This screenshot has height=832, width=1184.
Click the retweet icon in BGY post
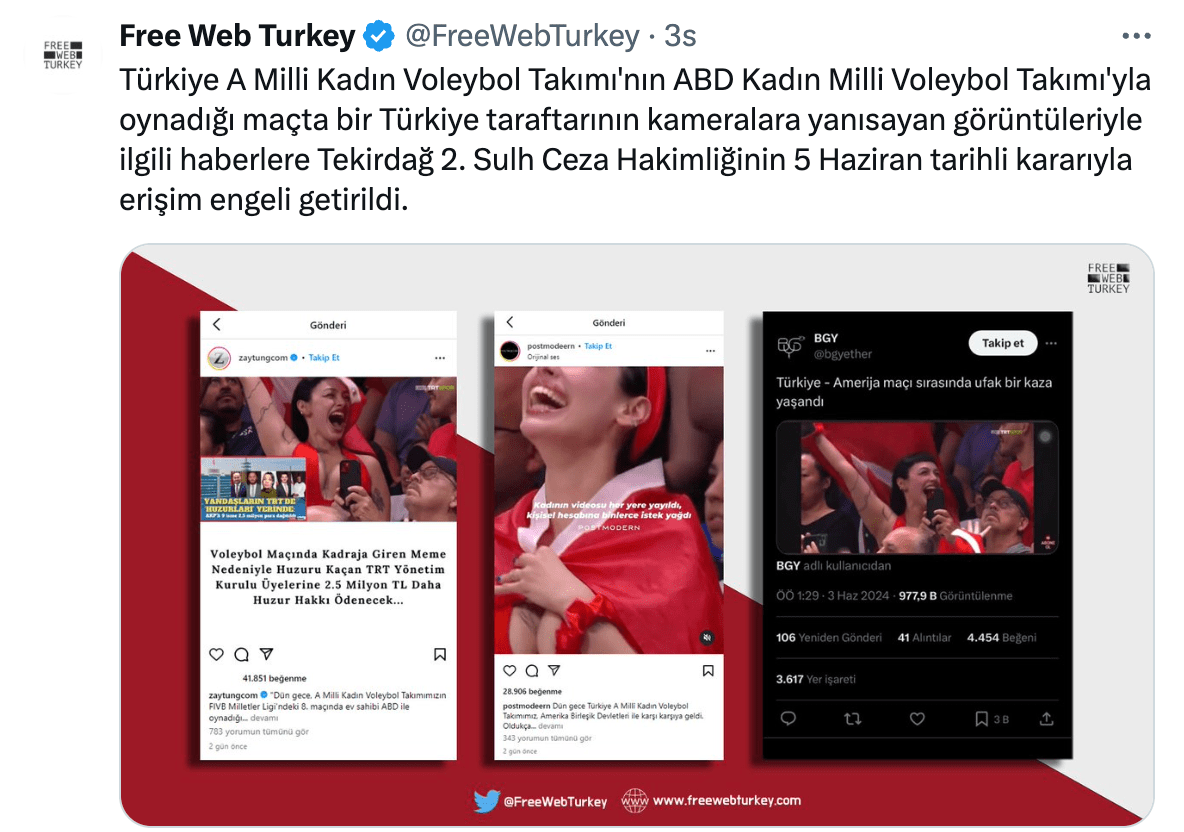click(x=853, y=719)
